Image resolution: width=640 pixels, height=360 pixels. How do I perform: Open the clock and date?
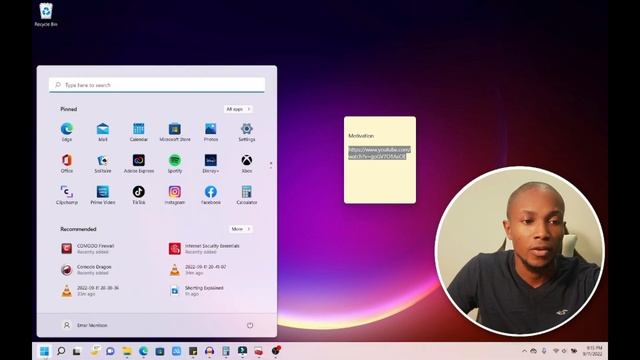point(593,351)
